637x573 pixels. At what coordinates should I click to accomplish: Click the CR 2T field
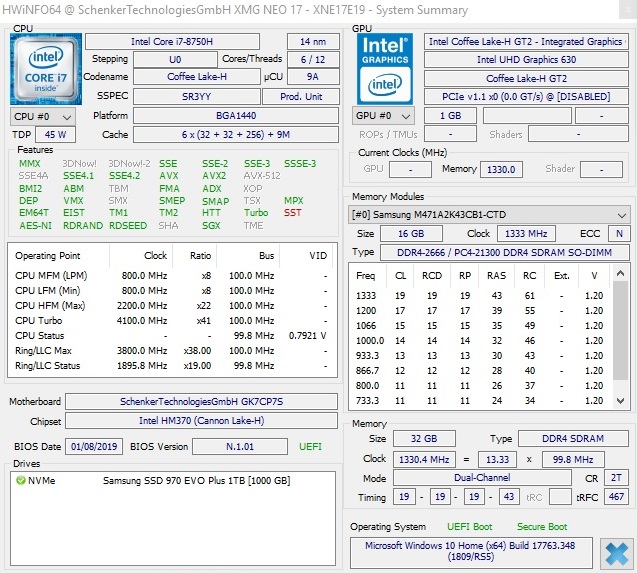[616, 478]
